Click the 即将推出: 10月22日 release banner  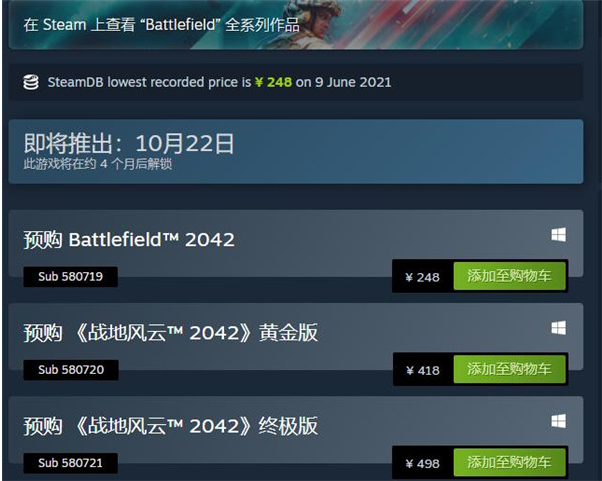click(296, 152)
